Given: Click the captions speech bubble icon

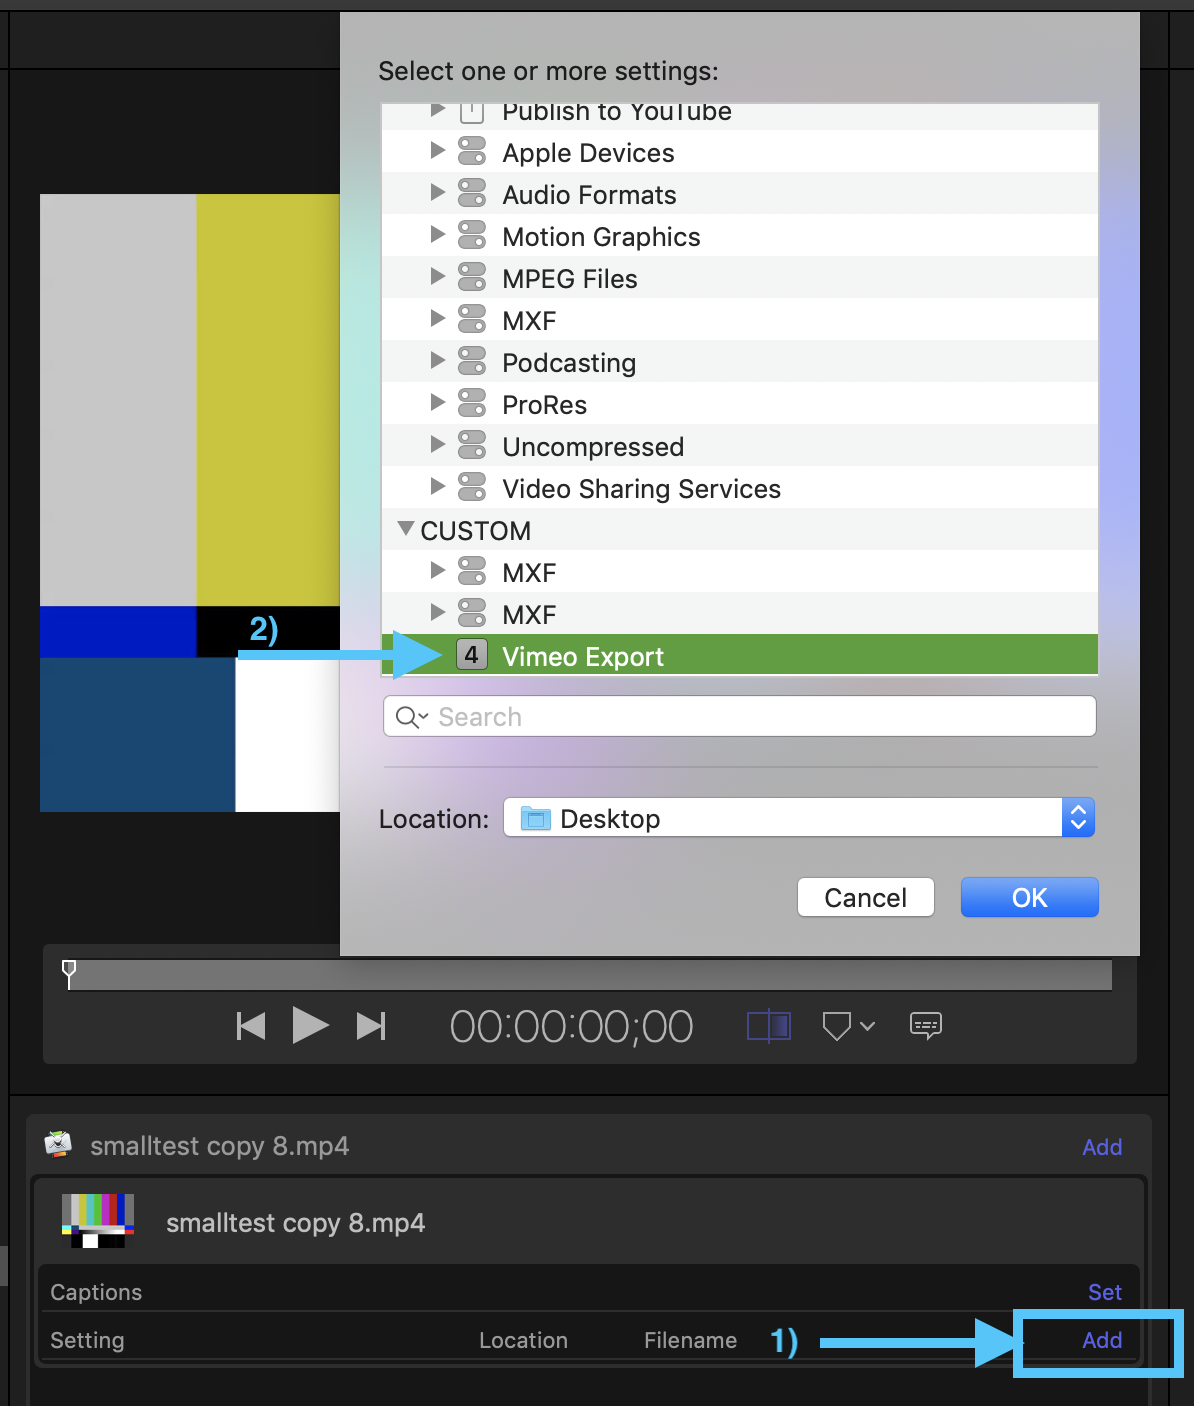Looking at the screenshot, I should [x=925, y=1025].
